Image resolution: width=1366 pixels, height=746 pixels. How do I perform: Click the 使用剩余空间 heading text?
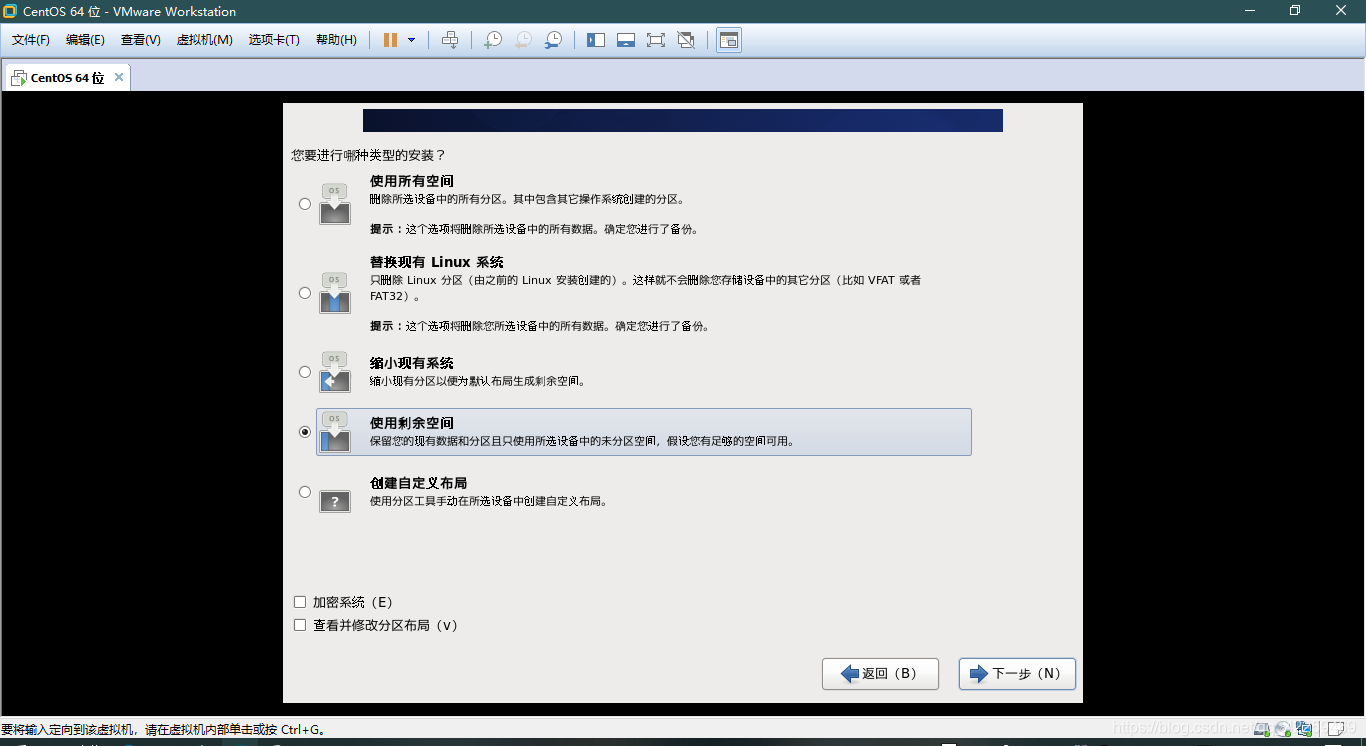(412, 423)
